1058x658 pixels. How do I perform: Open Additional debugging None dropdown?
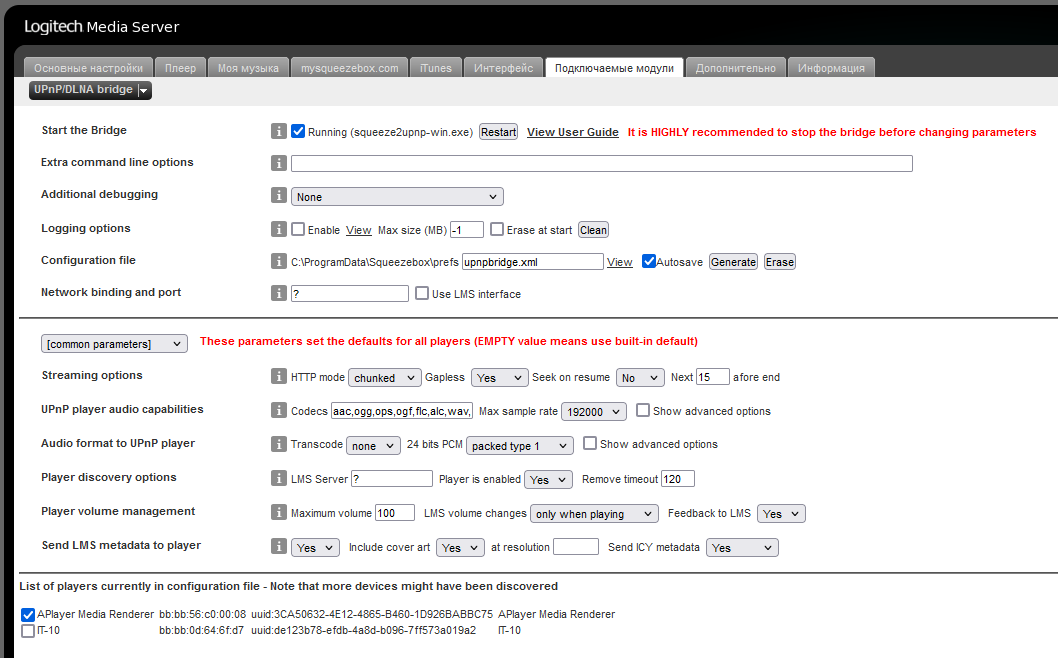397,197
